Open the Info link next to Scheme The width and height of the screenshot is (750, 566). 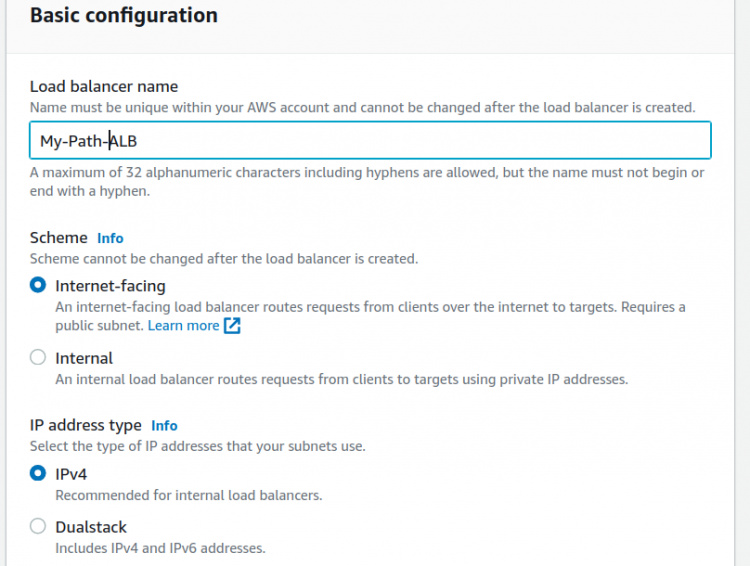coord(110,238)
